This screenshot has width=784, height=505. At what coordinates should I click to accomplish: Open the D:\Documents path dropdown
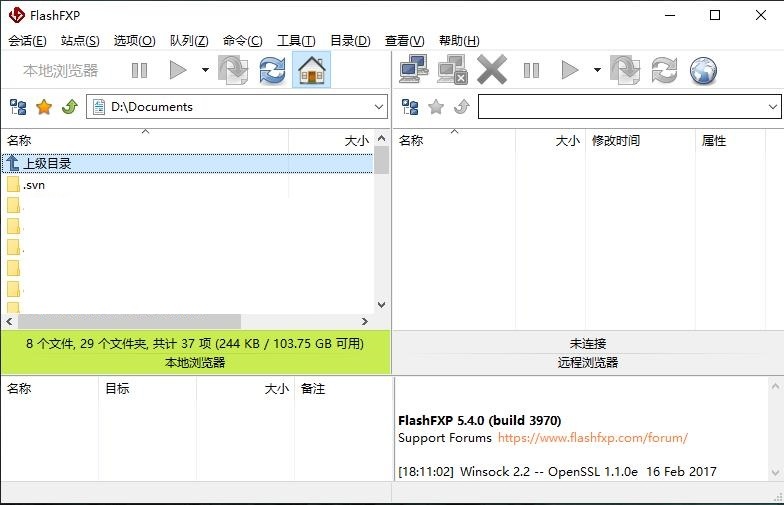pos(378,107)
